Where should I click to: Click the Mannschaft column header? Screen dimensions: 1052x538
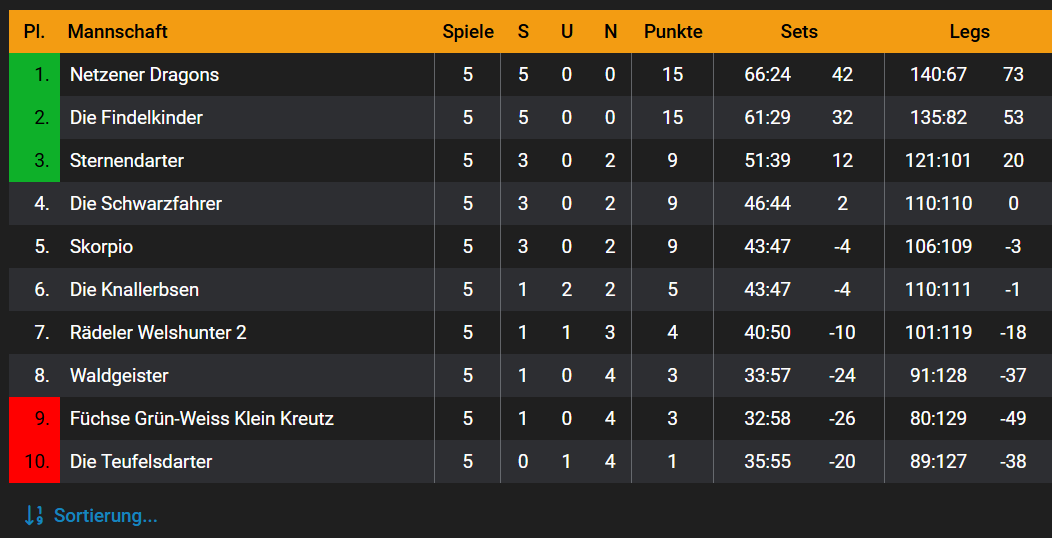pos(117,31)
